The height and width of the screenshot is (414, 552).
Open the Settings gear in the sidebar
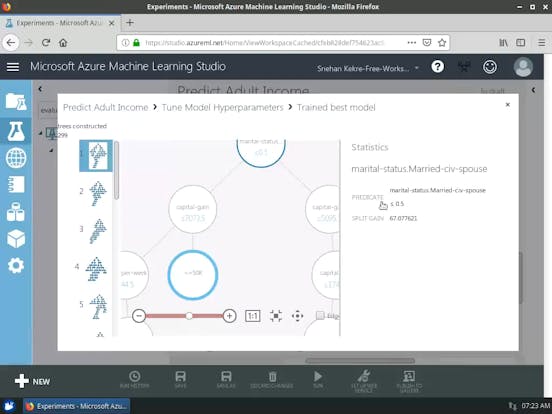(16, 265)
